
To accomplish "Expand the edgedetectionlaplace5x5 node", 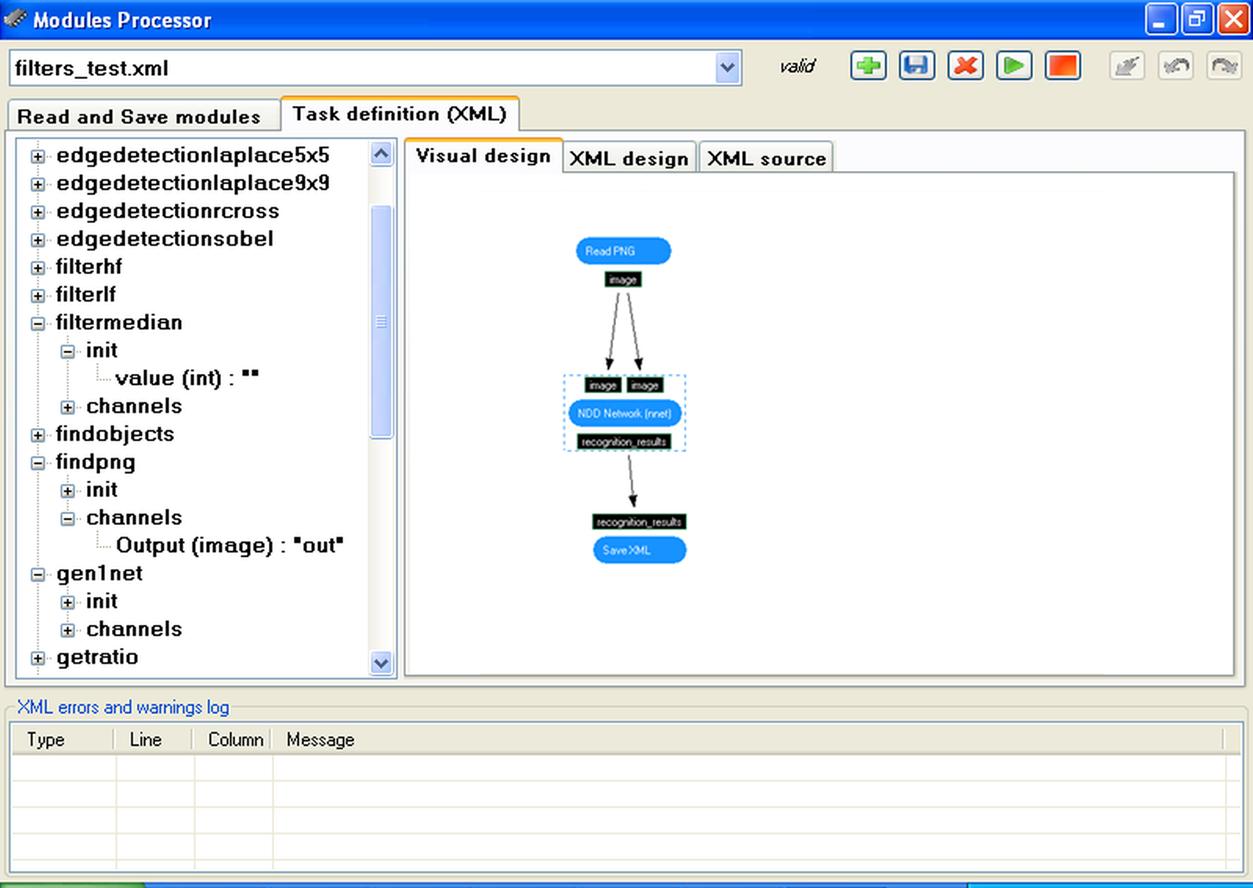I will [38, 156].
